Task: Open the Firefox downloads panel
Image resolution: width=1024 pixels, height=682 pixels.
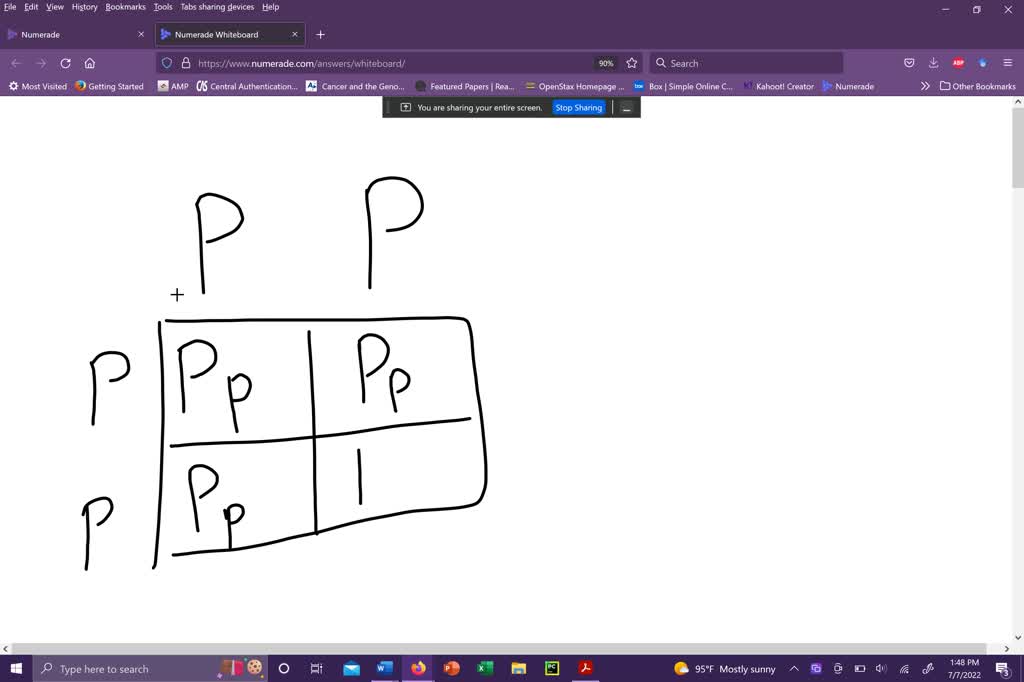Action: (x=933, y=63)
